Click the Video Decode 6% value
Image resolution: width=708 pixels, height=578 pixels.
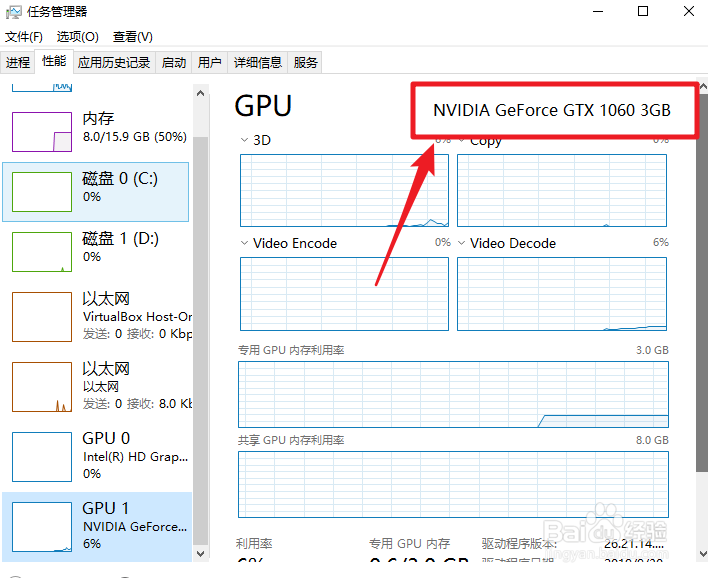pos(661,242)
